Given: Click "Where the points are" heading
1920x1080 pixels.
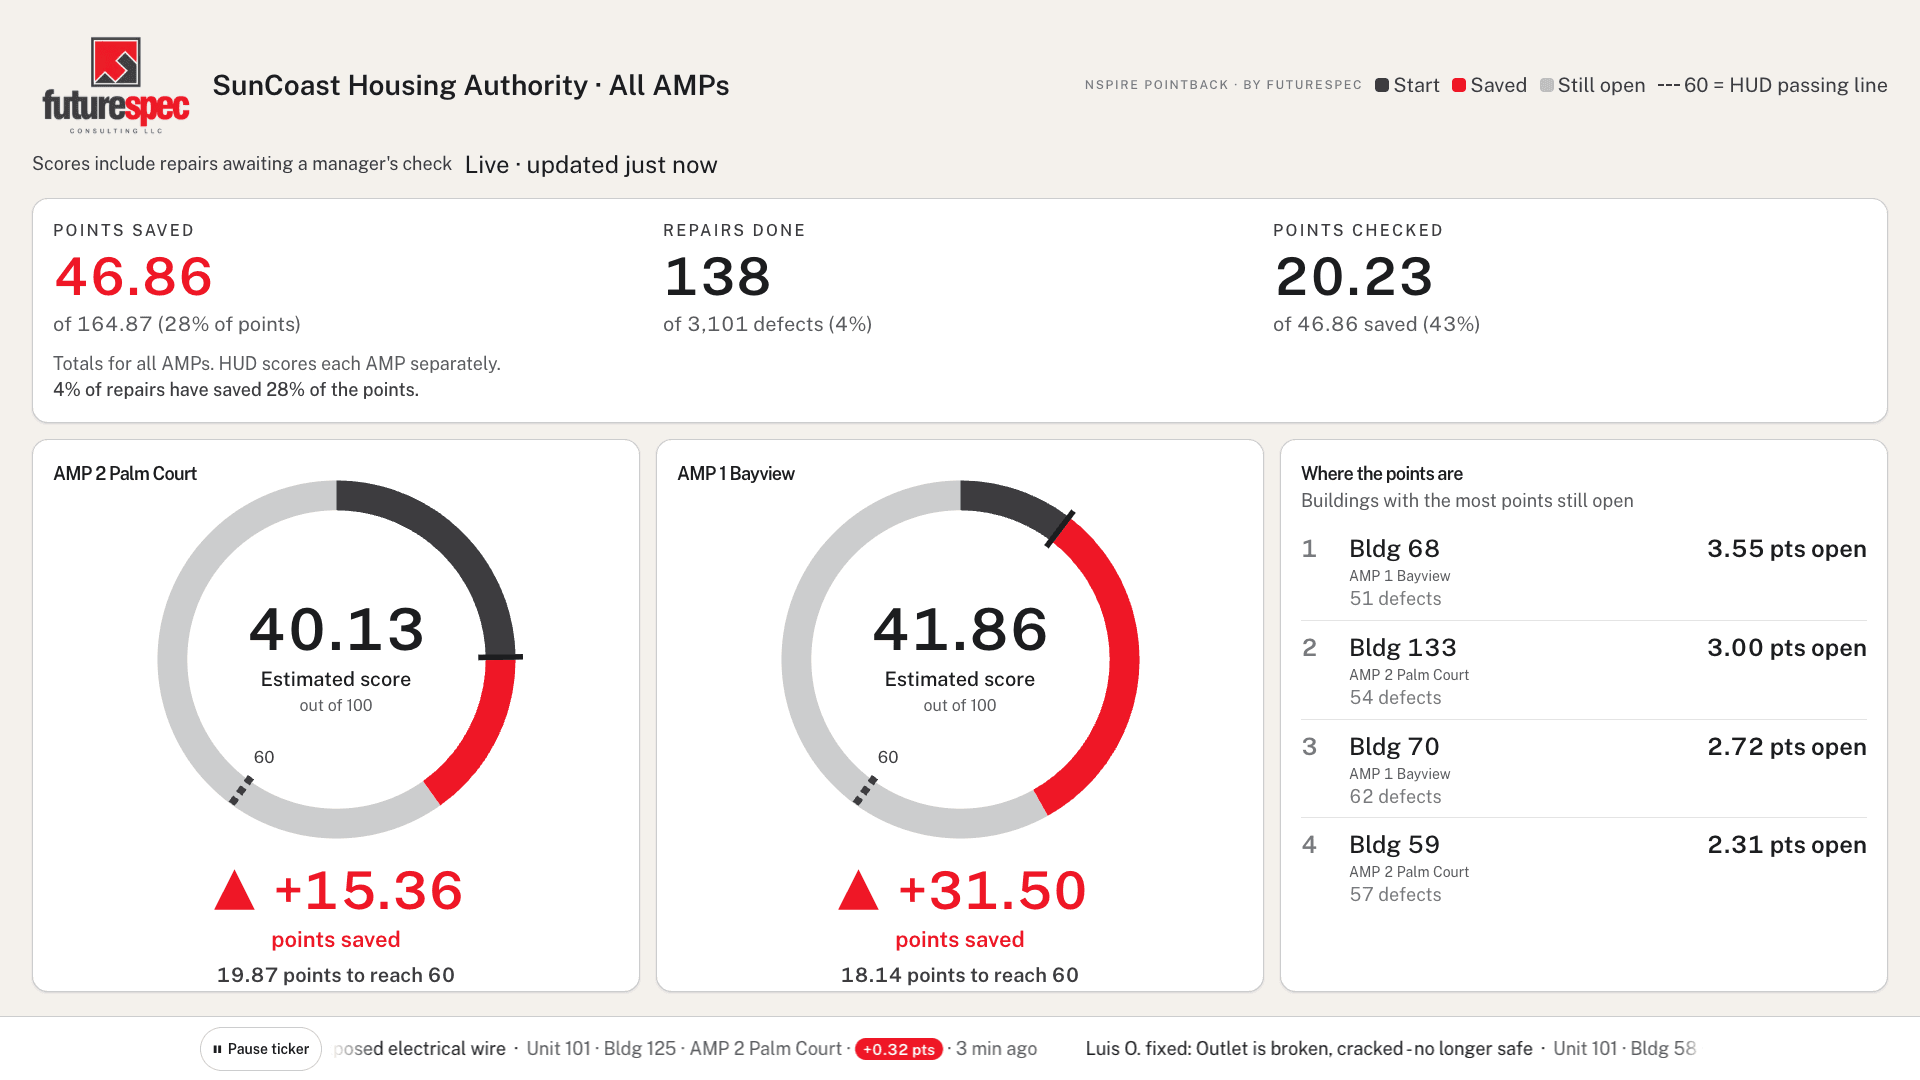Looking at the screenshot, I should [x=1382, y=474].
